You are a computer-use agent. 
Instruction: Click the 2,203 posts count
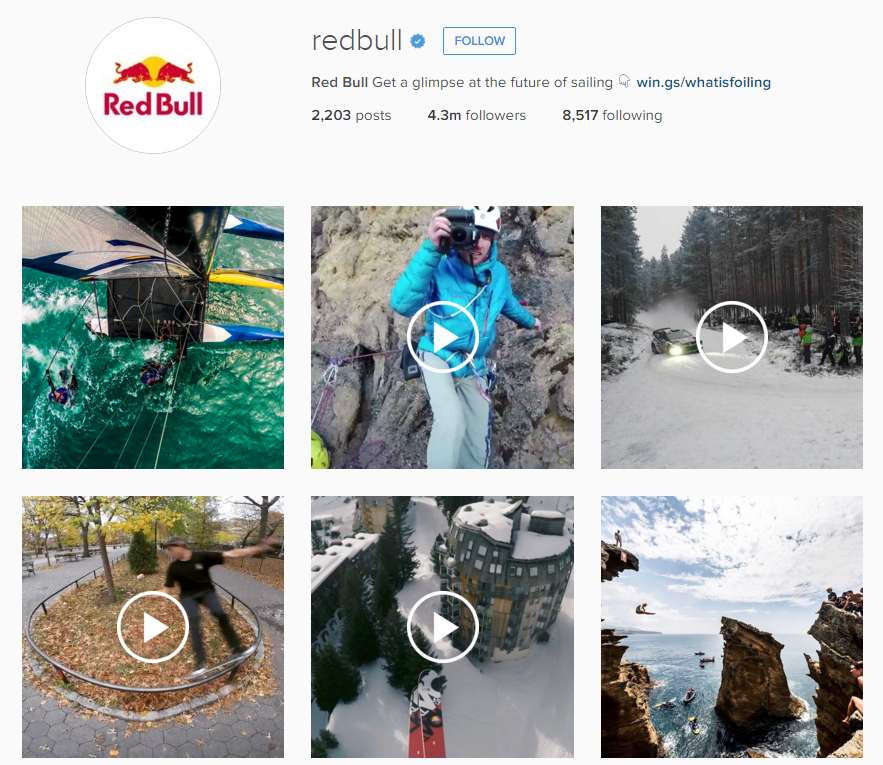[x=351, y=115]
